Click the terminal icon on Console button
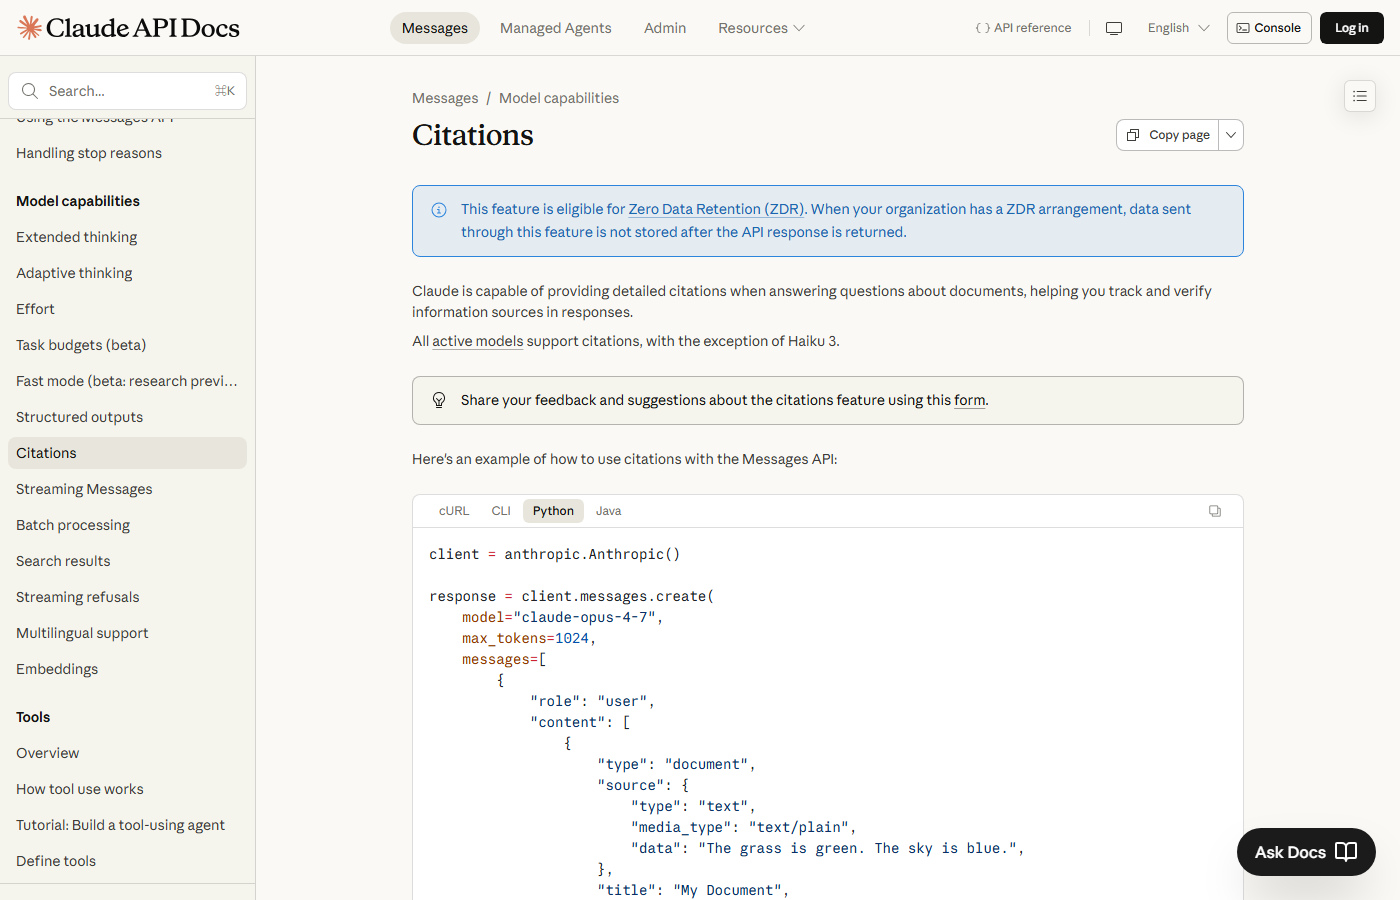This screenshot has height=900, width=1400. point(1243,28)
